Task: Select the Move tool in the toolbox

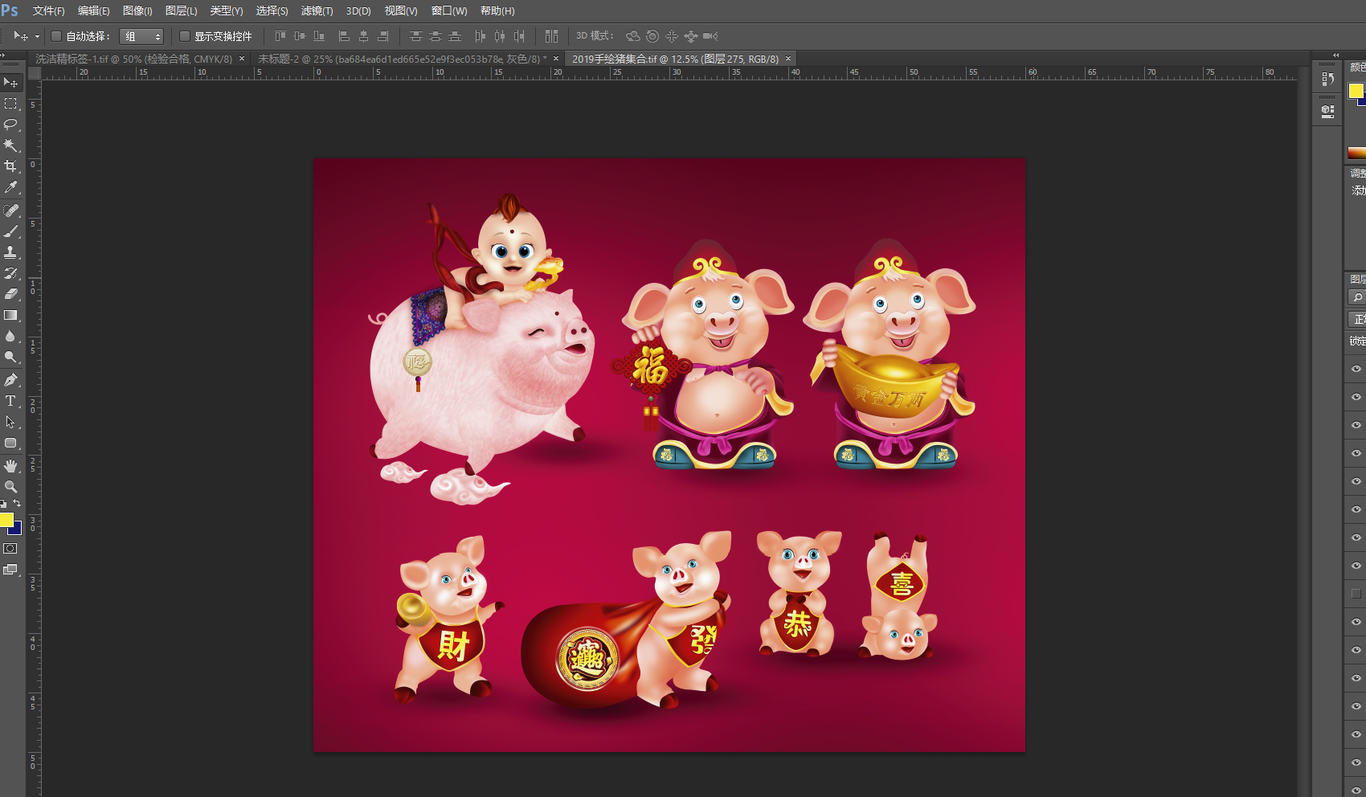Action: (11, 82)
